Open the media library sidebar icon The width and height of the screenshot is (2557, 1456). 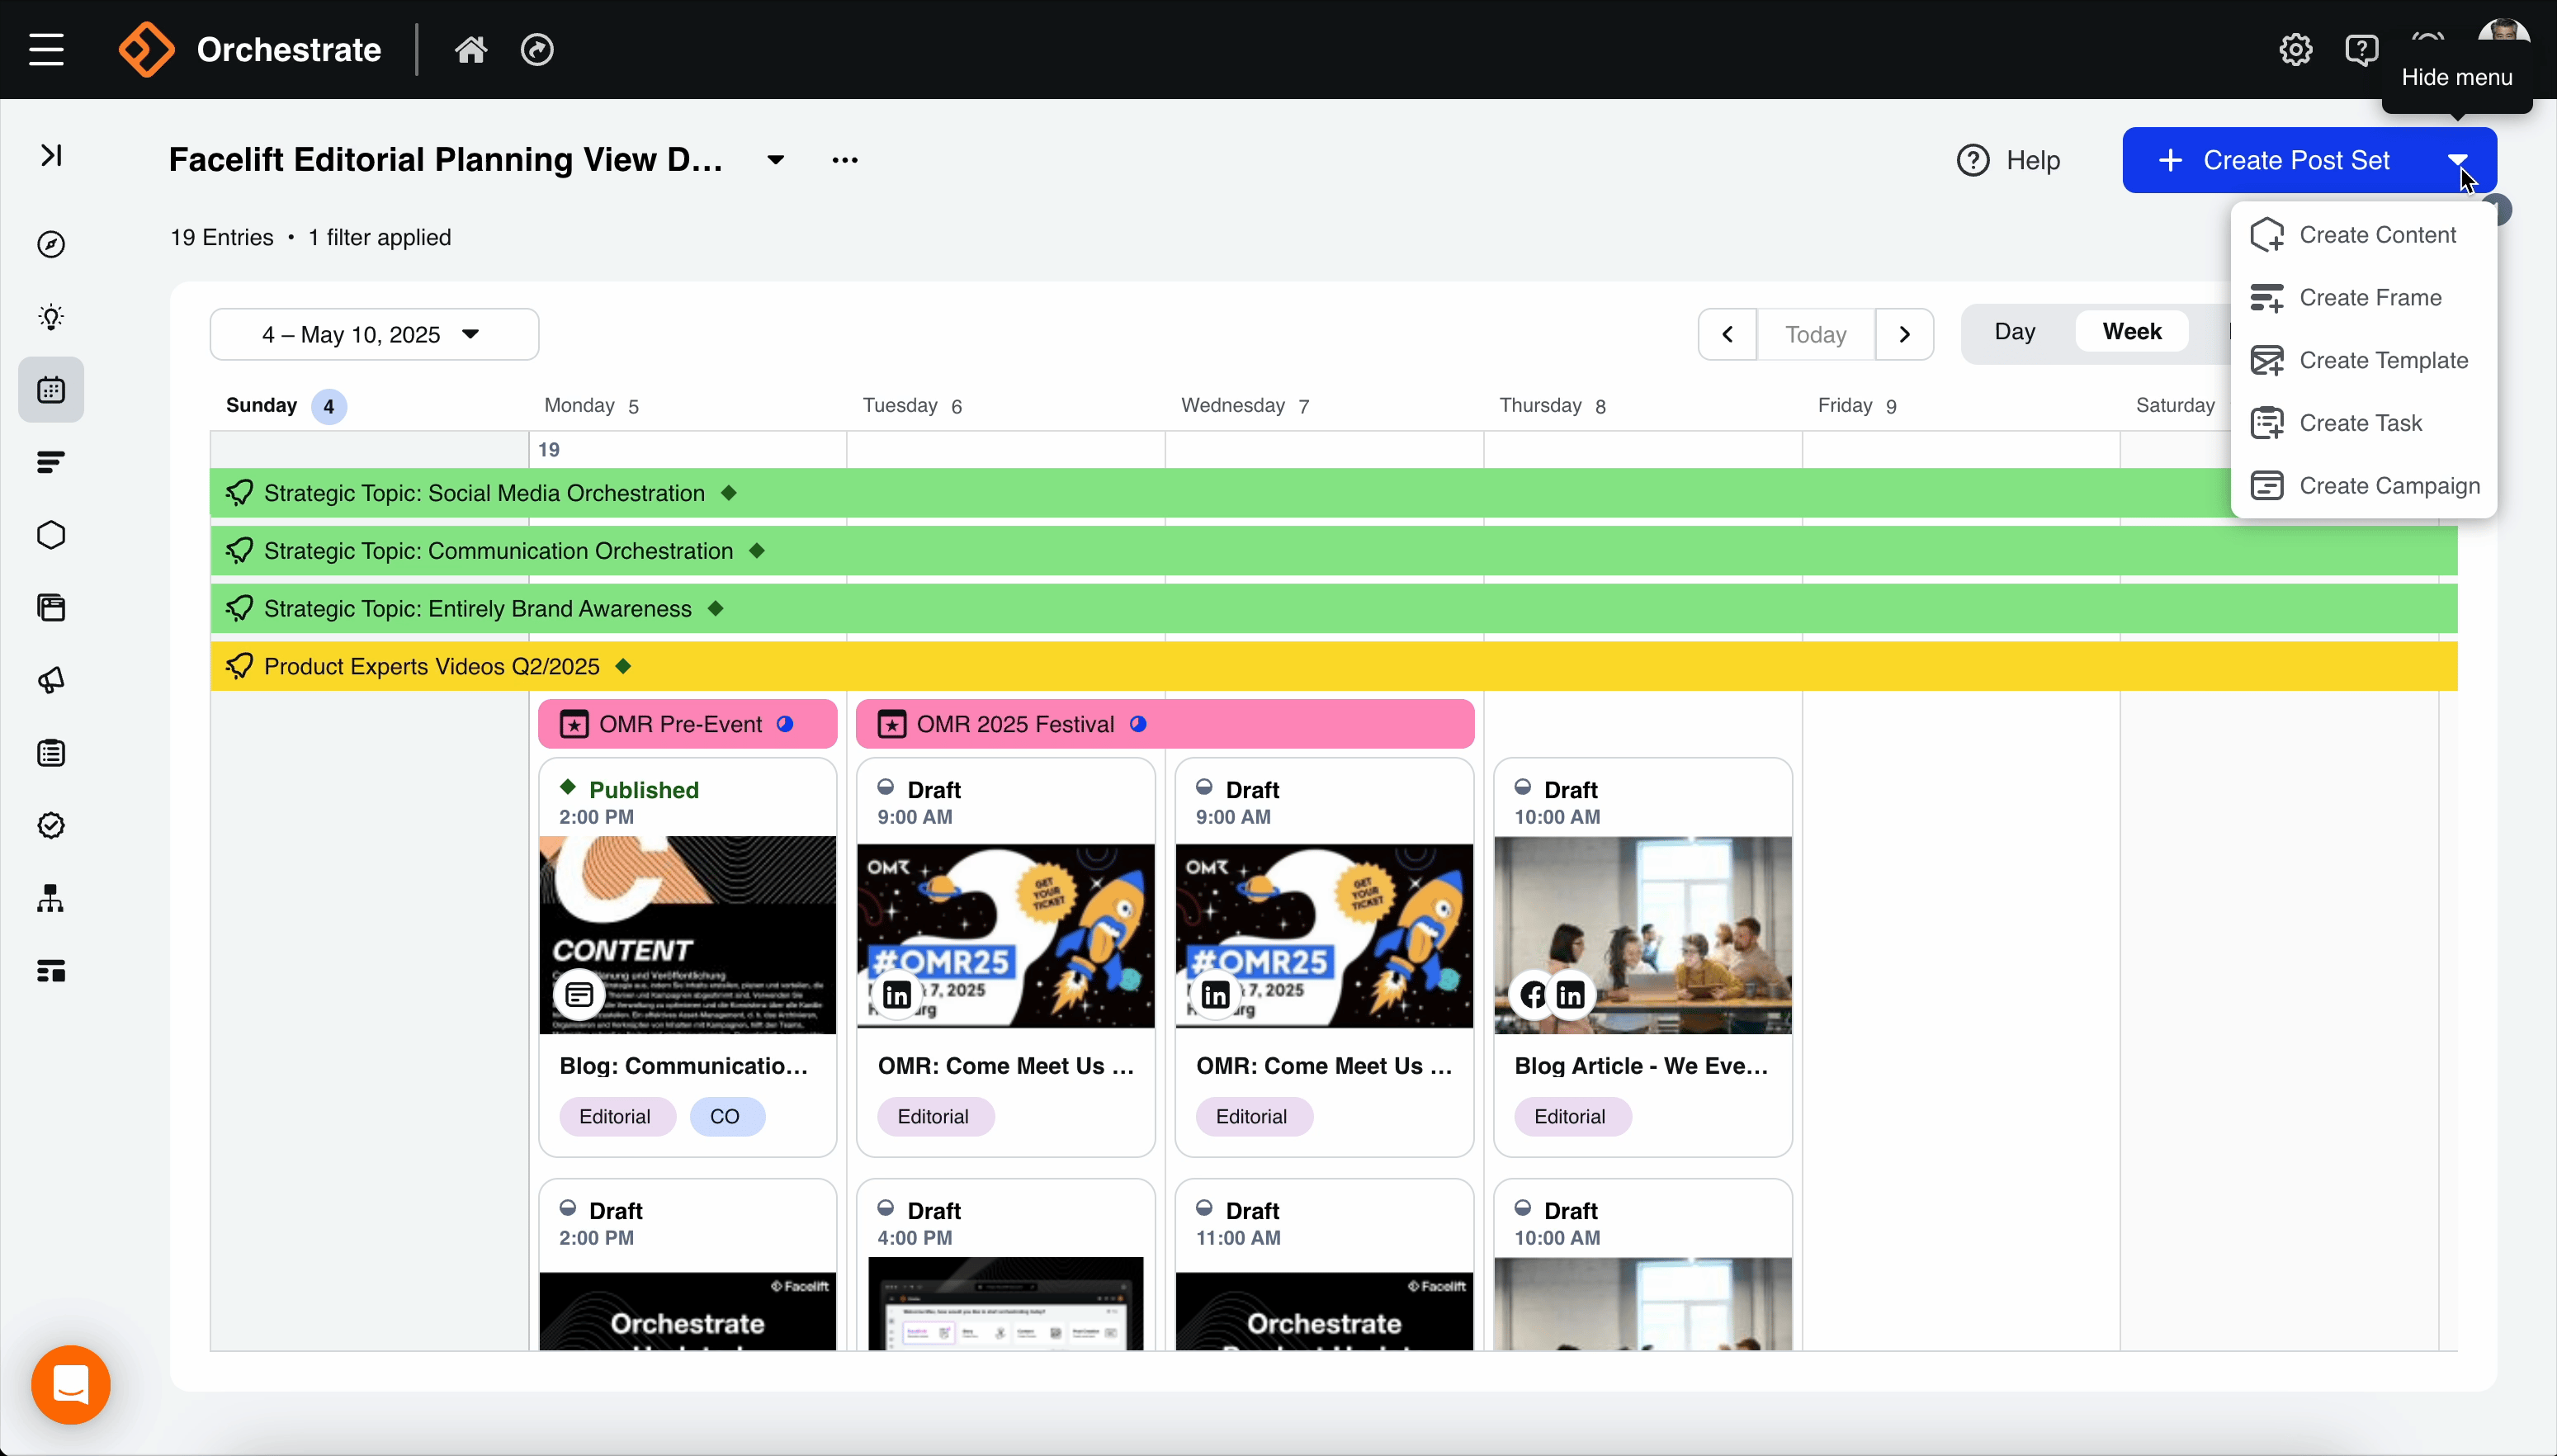tap(51, 608)
